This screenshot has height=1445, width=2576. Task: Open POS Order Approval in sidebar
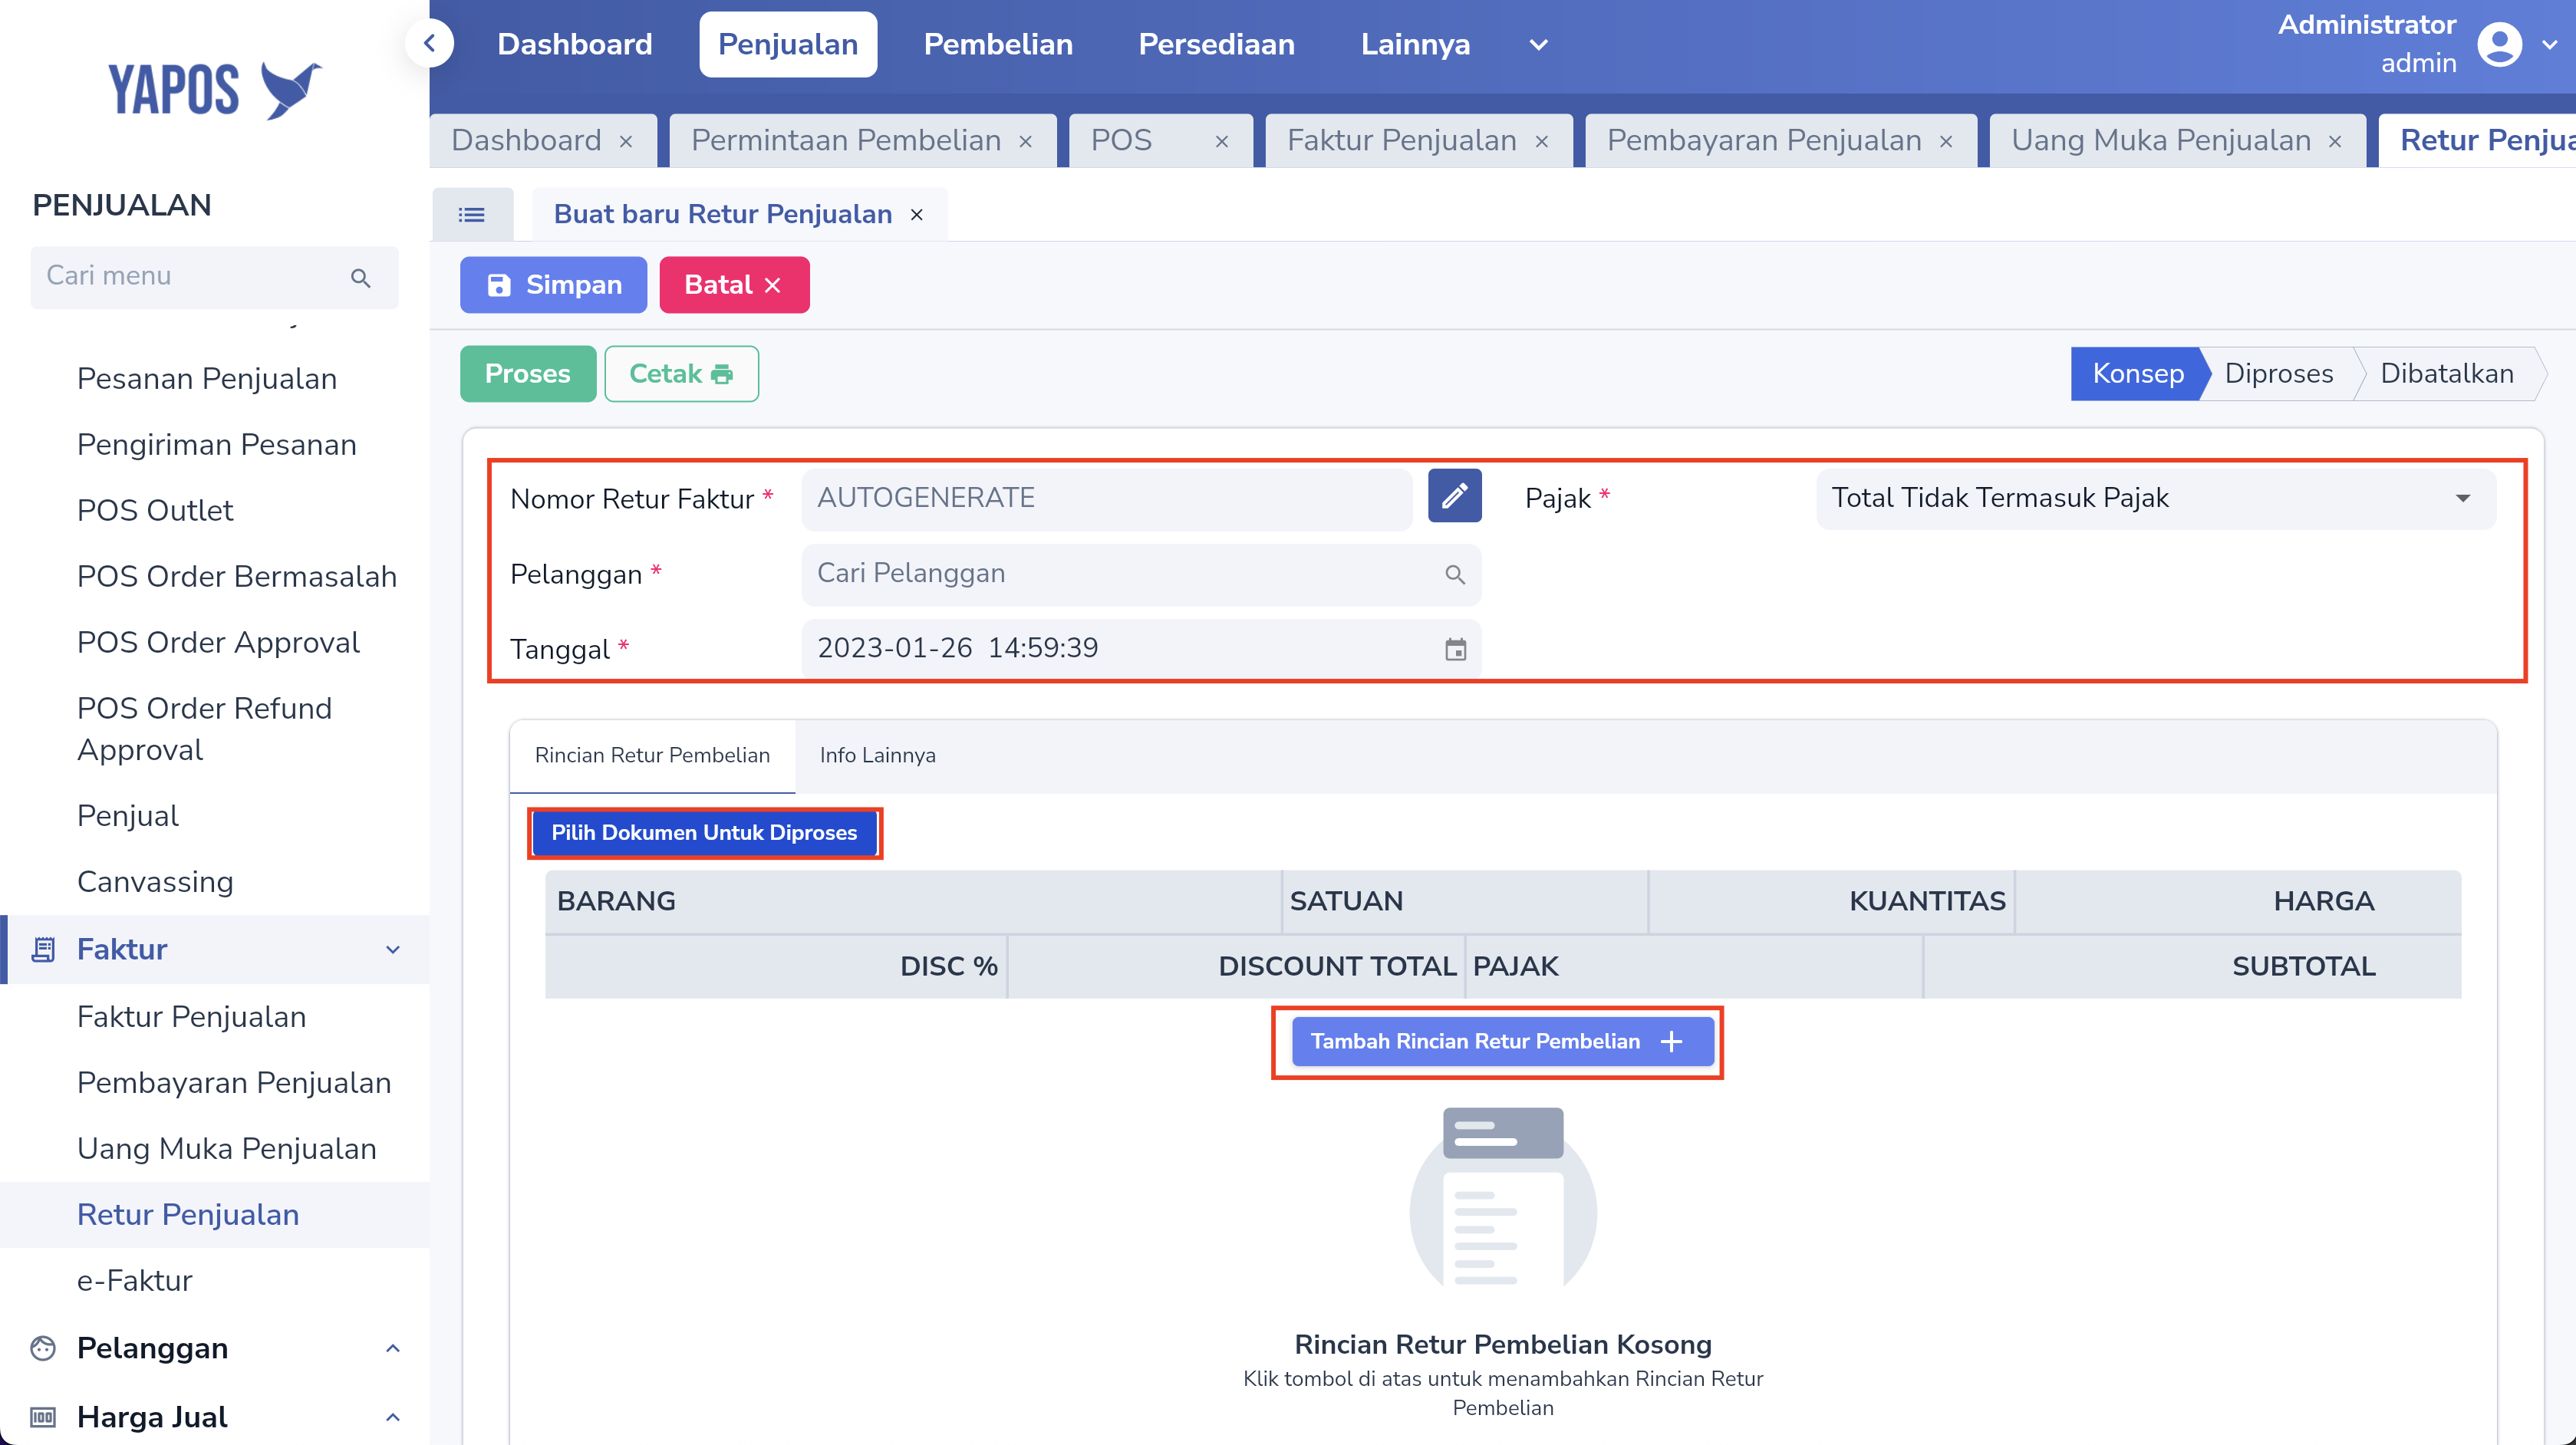pos(218,643)
